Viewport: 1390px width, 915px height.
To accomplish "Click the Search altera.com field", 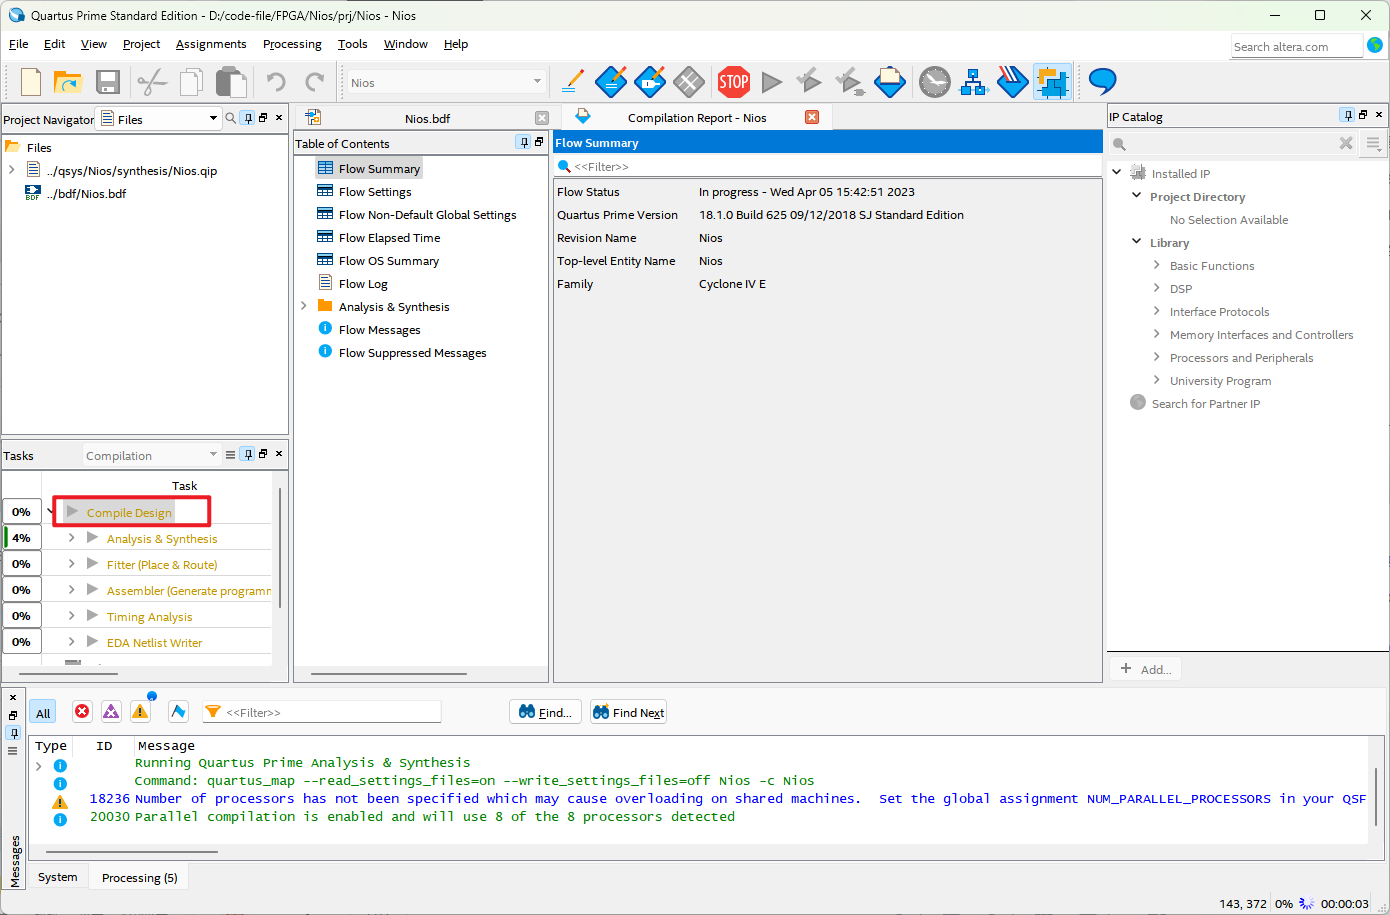I will [1297, 46].
